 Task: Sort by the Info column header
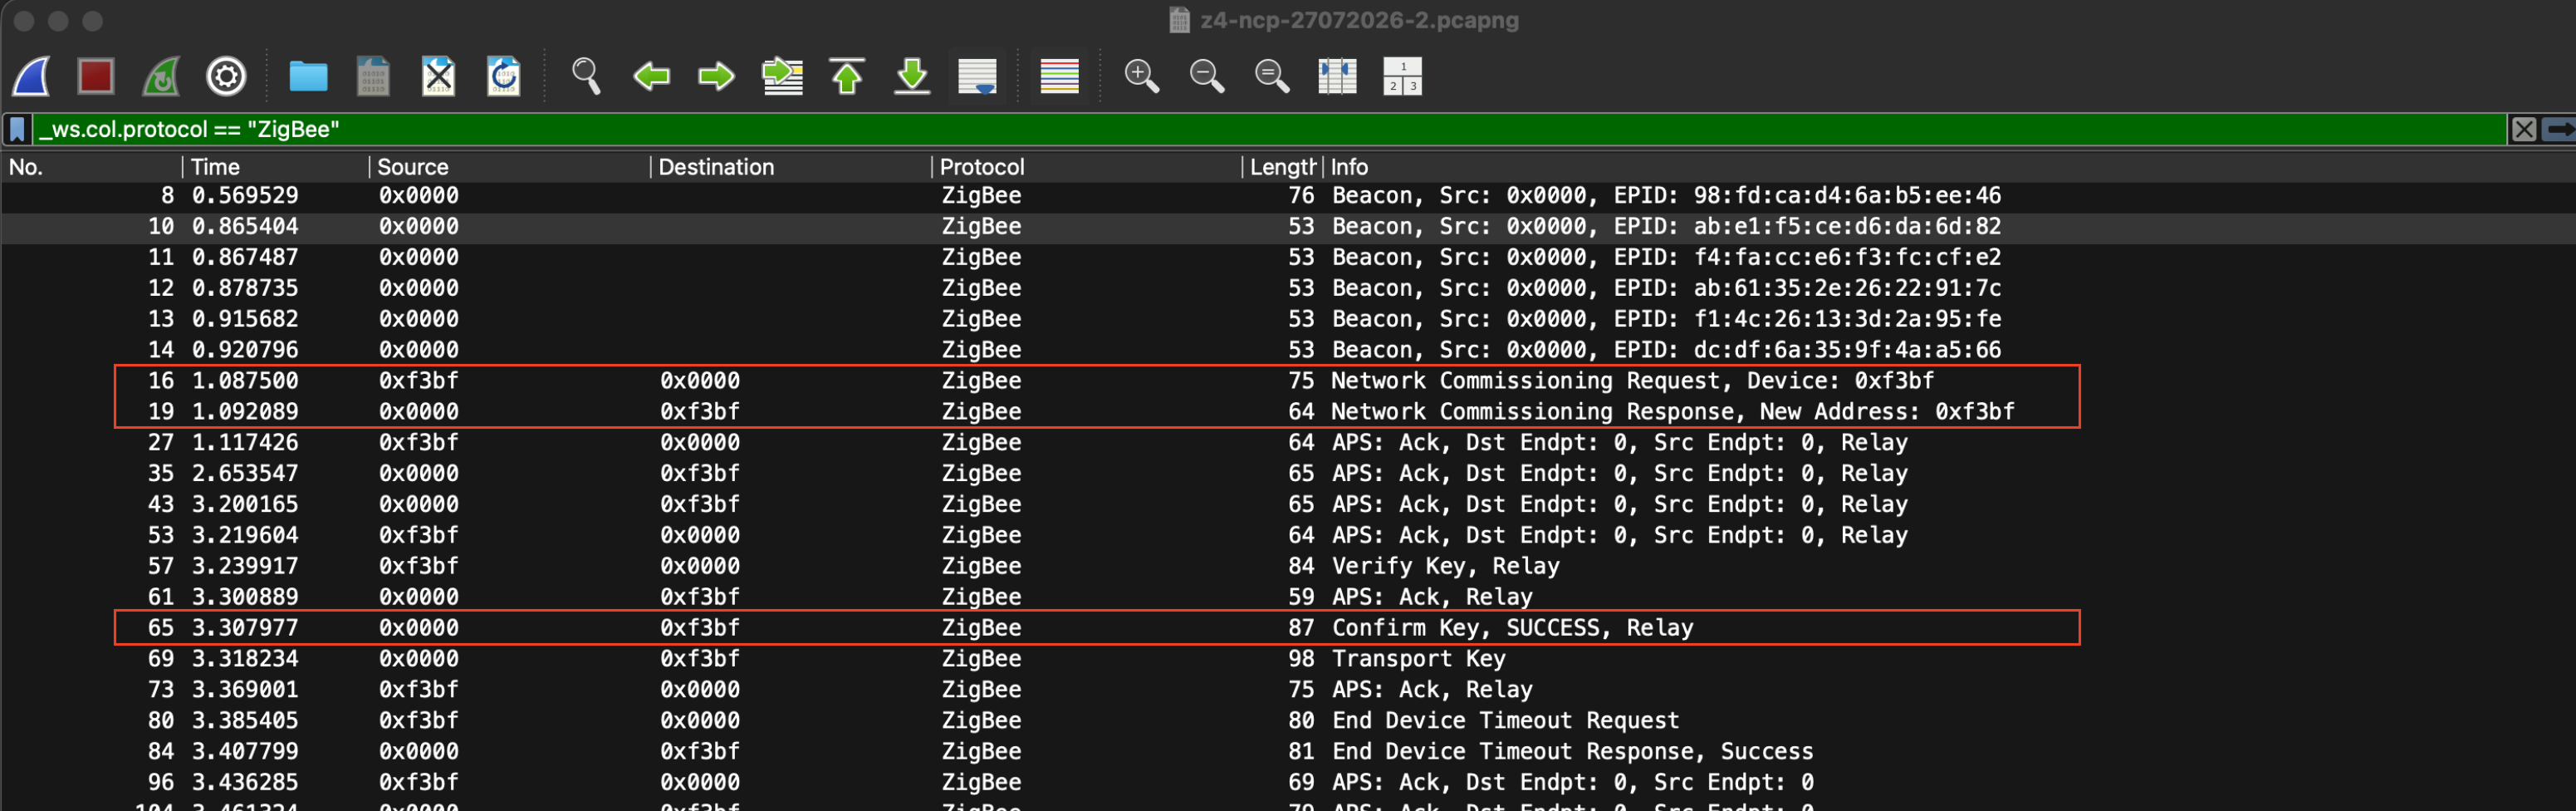pos(1950,167)
